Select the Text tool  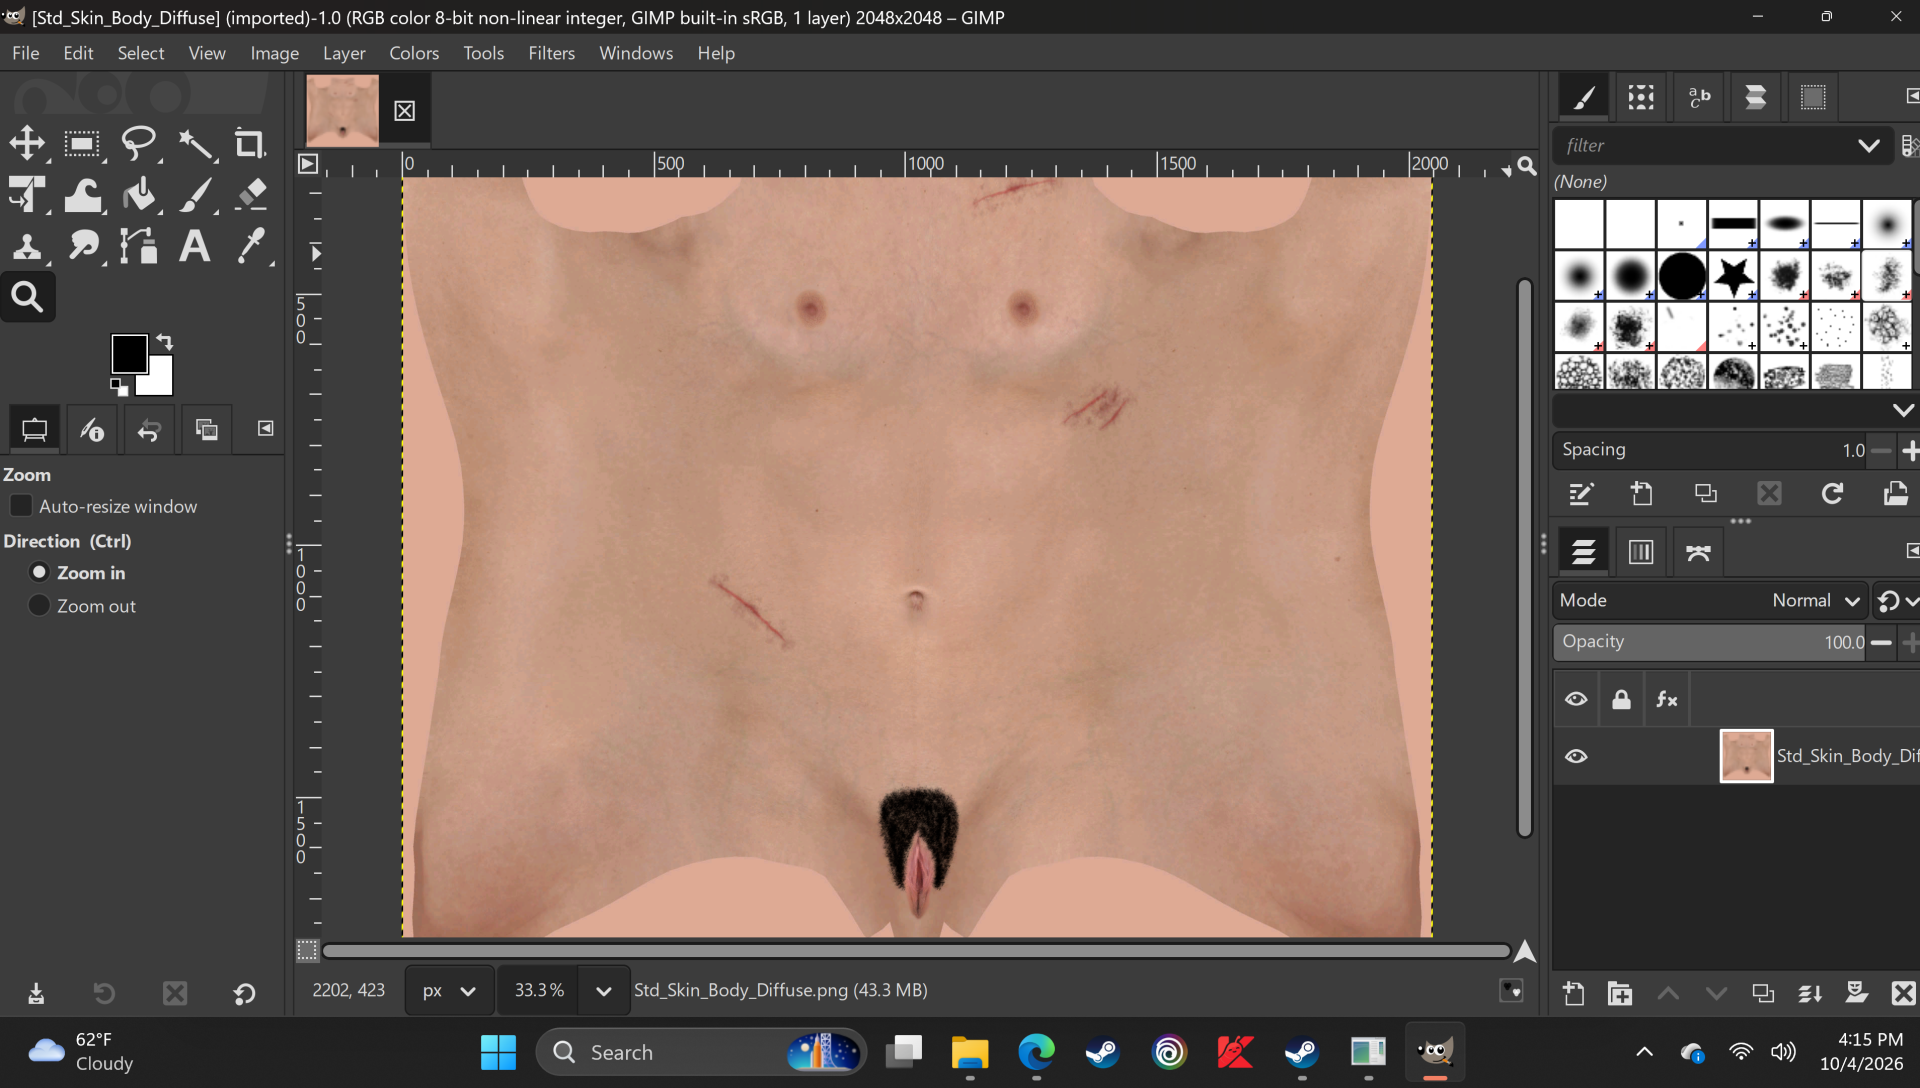pyautogui.click(x=195, y=245)
